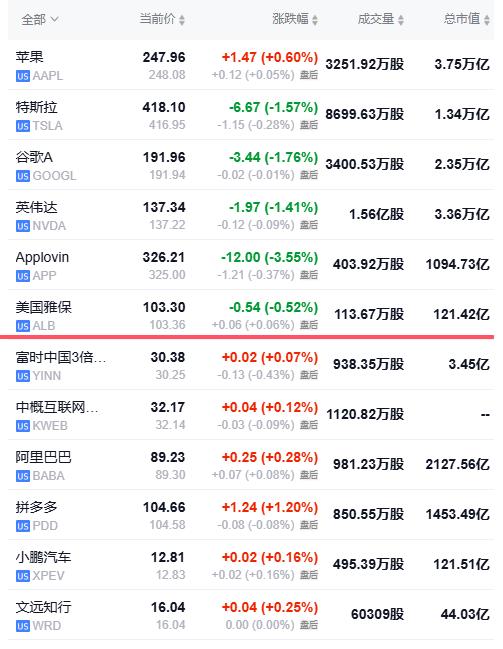Viewport: 503px width, 649px height.
Task: Open the 苹果 stock row
Action: click(251, 65)
